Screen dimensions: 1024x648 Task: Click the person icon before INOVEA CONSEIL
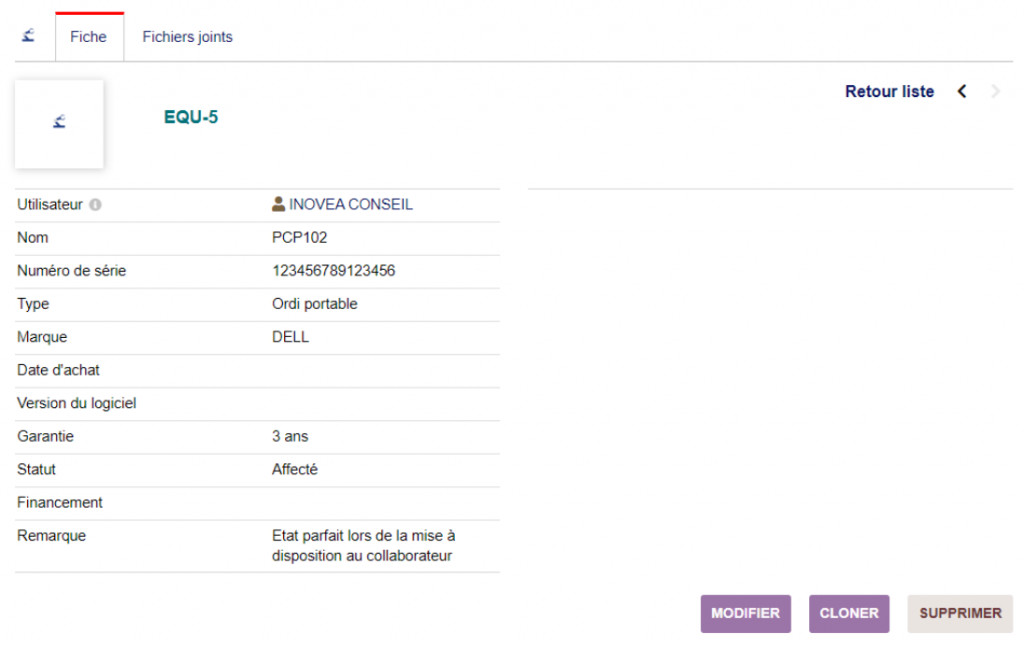(x=279, y=204)
